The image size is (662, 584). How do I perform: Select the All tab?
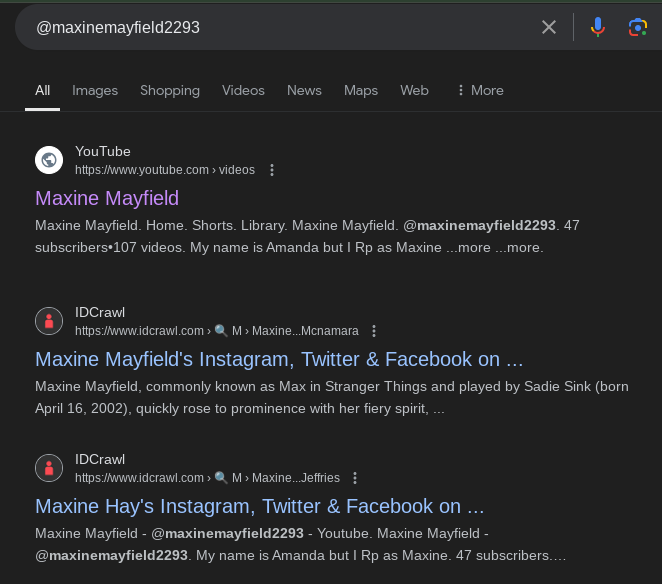[x=43, y=90]
